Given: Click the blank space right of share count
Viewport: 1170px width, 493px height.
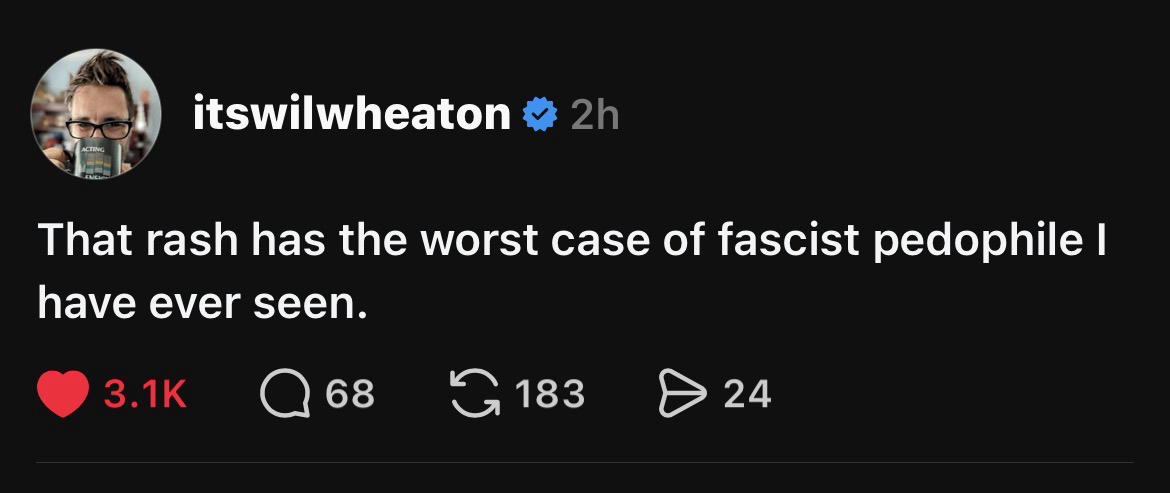Looking at the screenshot, I should (x=950, y=394).
